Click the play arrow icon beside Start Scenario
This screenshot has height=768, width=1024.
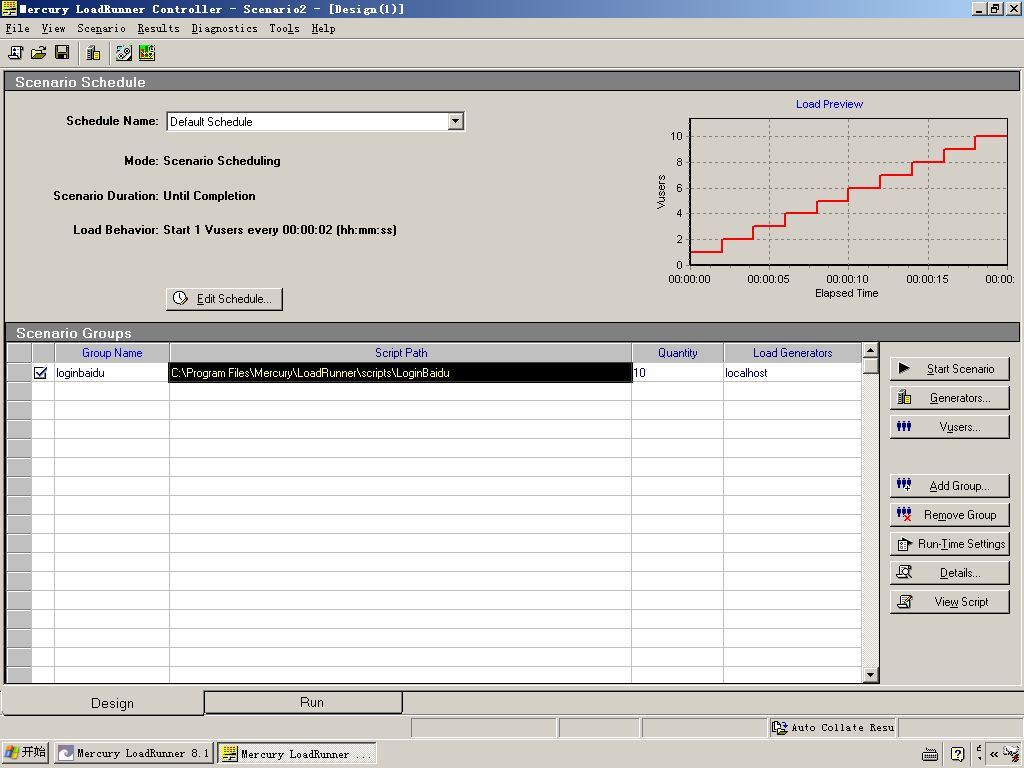[904, 368]
